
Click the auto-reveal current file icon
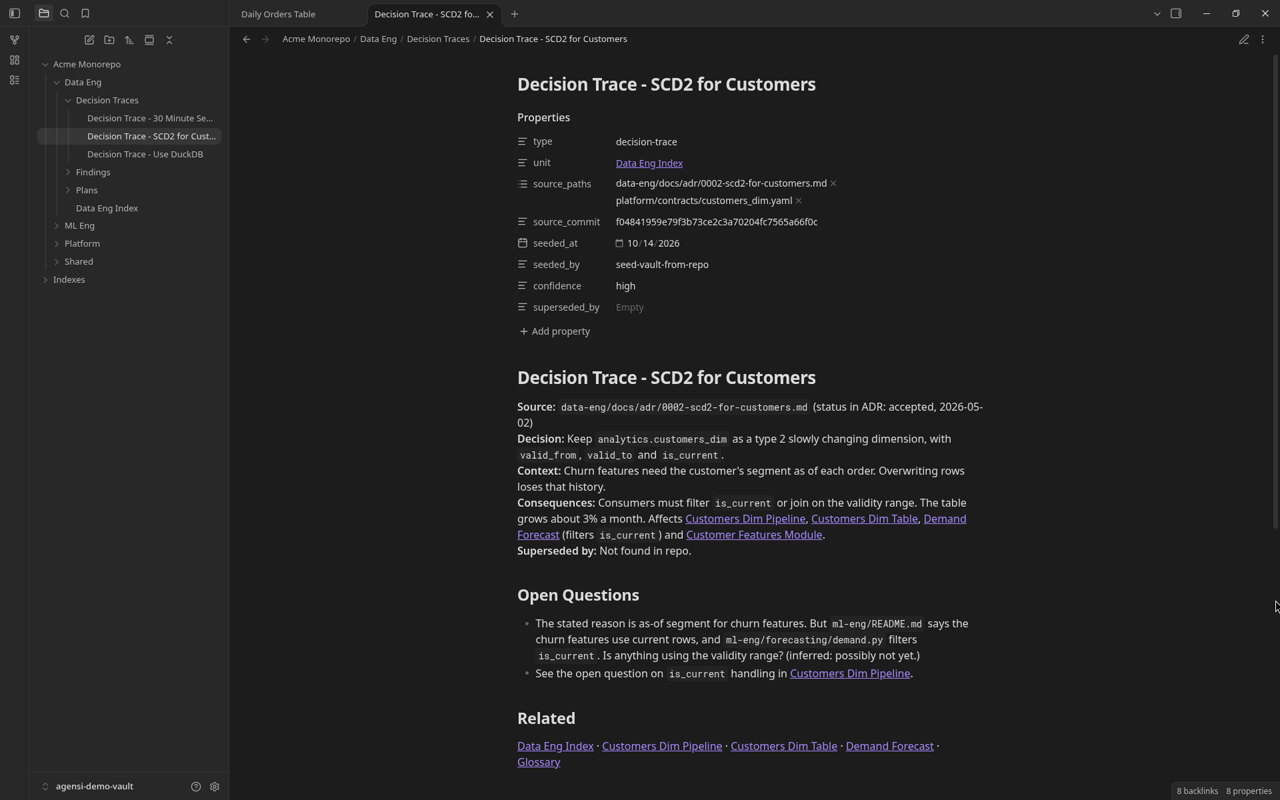[149, 40]
